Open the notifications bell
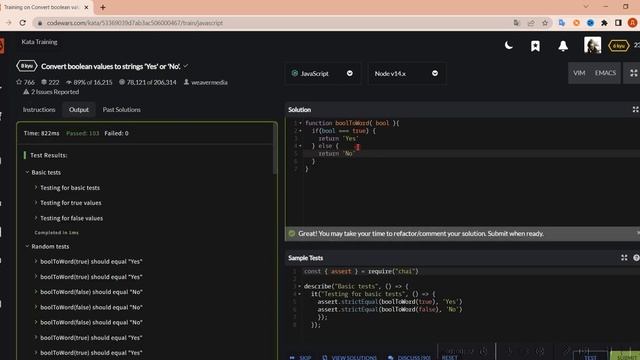Image resolution: width=640 pixels, height=360 pixels. 563,46
